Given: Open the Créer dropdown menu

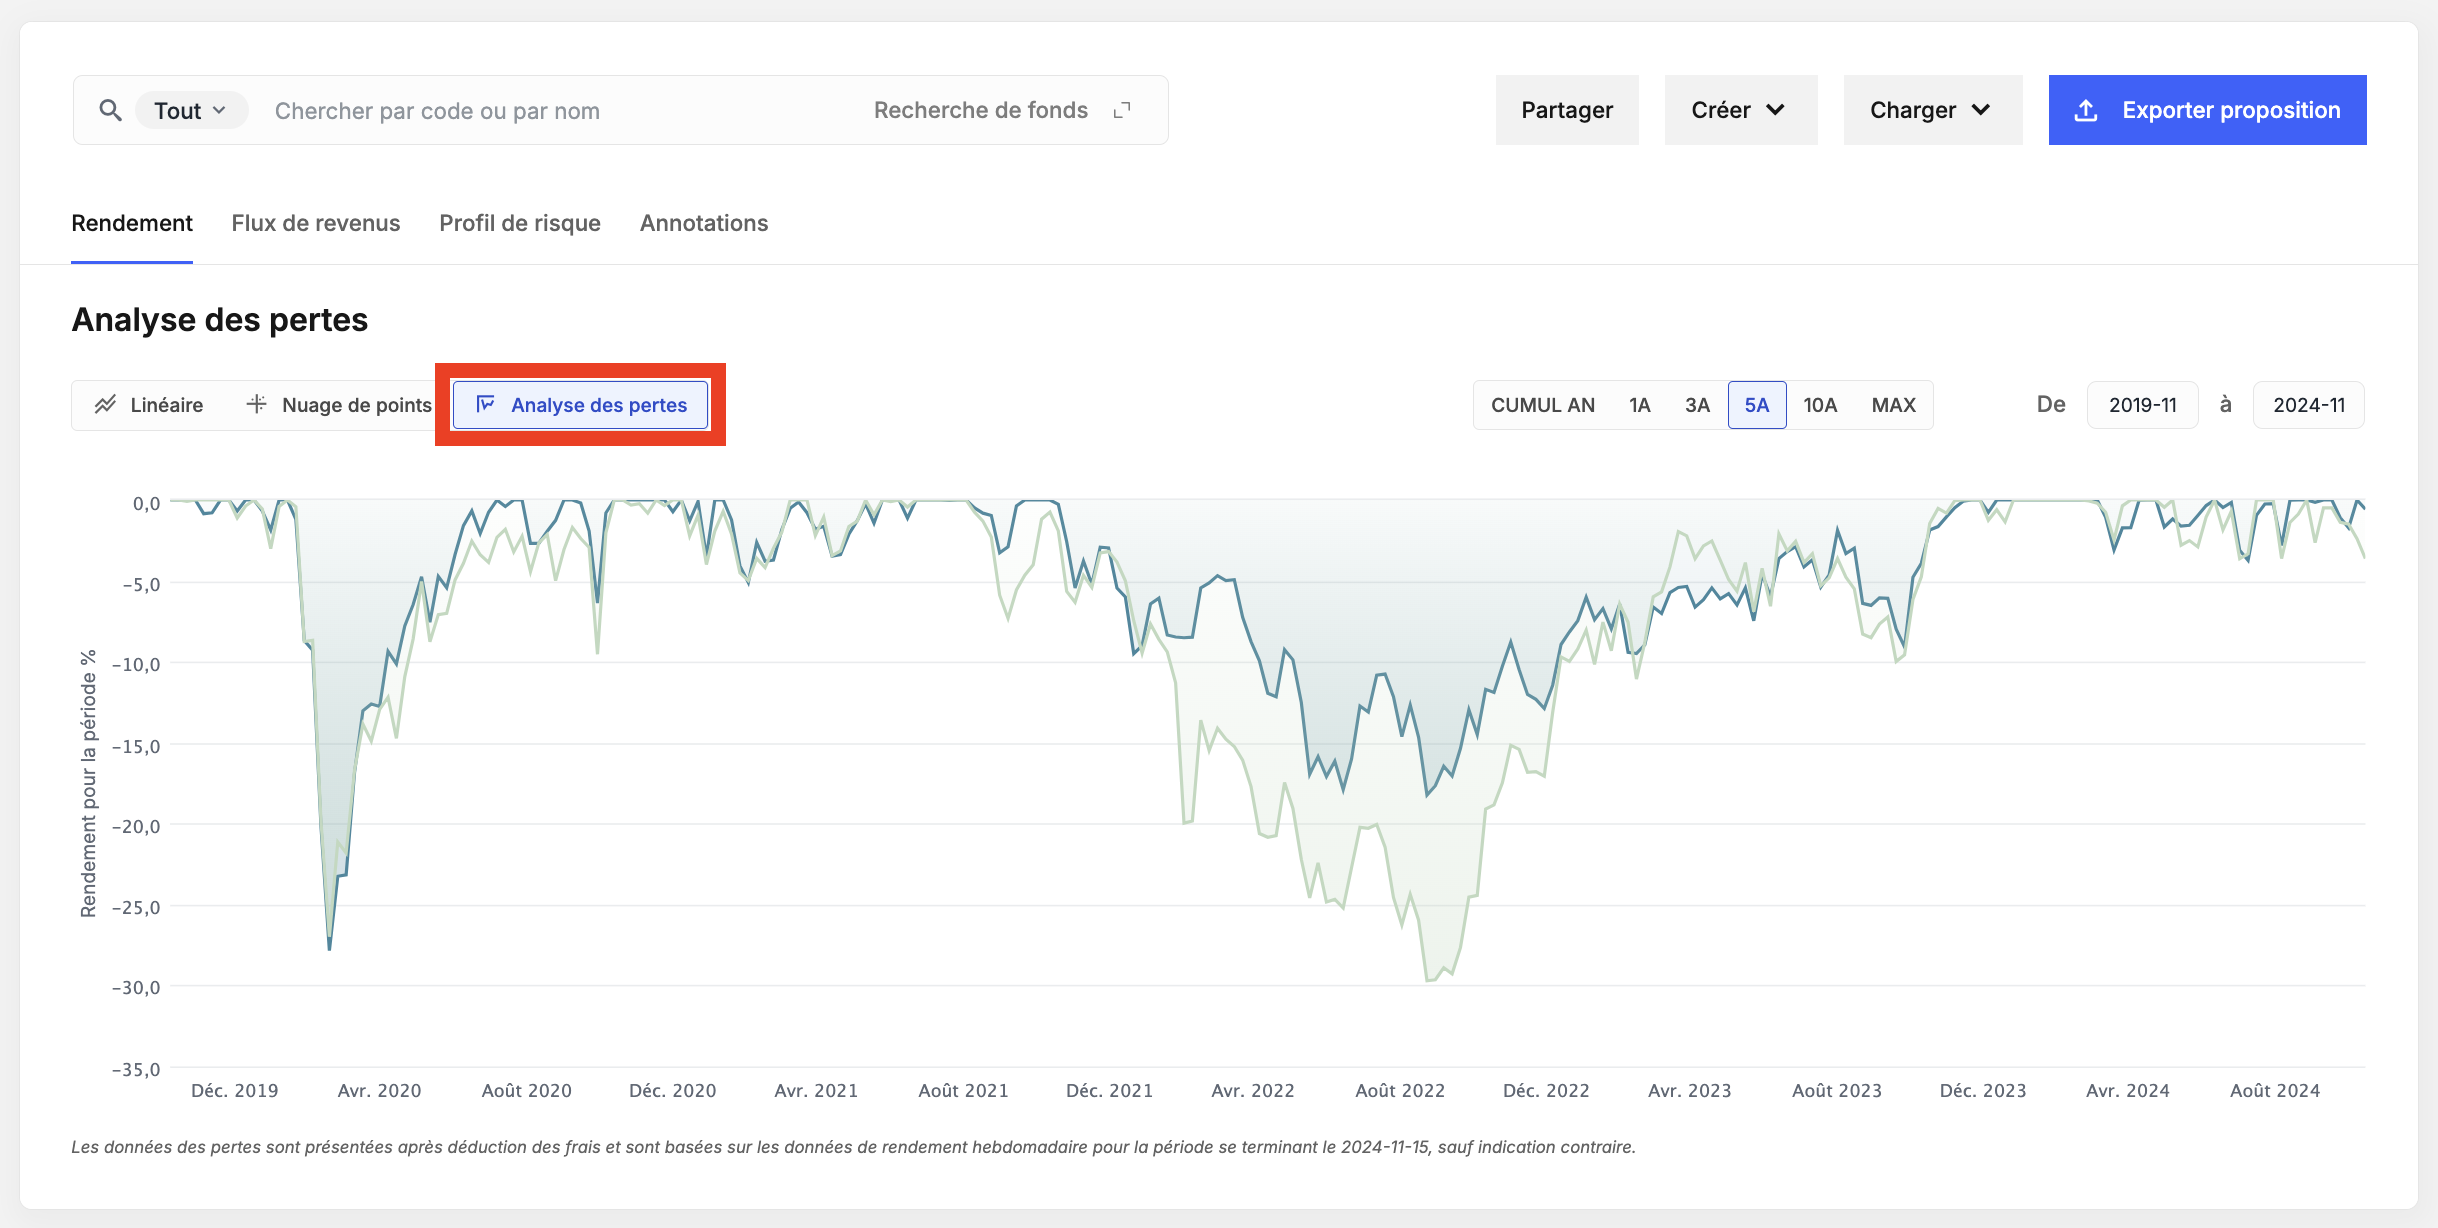Looking at the screenshot, I should coord(1741,110).
